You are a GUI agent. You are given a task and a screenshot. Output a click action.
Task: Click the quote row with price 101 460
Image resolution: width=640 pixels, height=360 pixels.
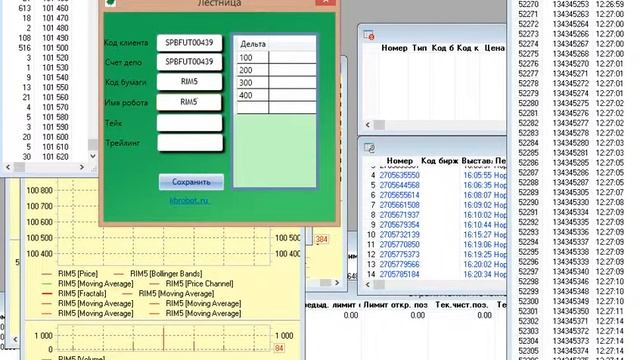click(x=45, y=8)
